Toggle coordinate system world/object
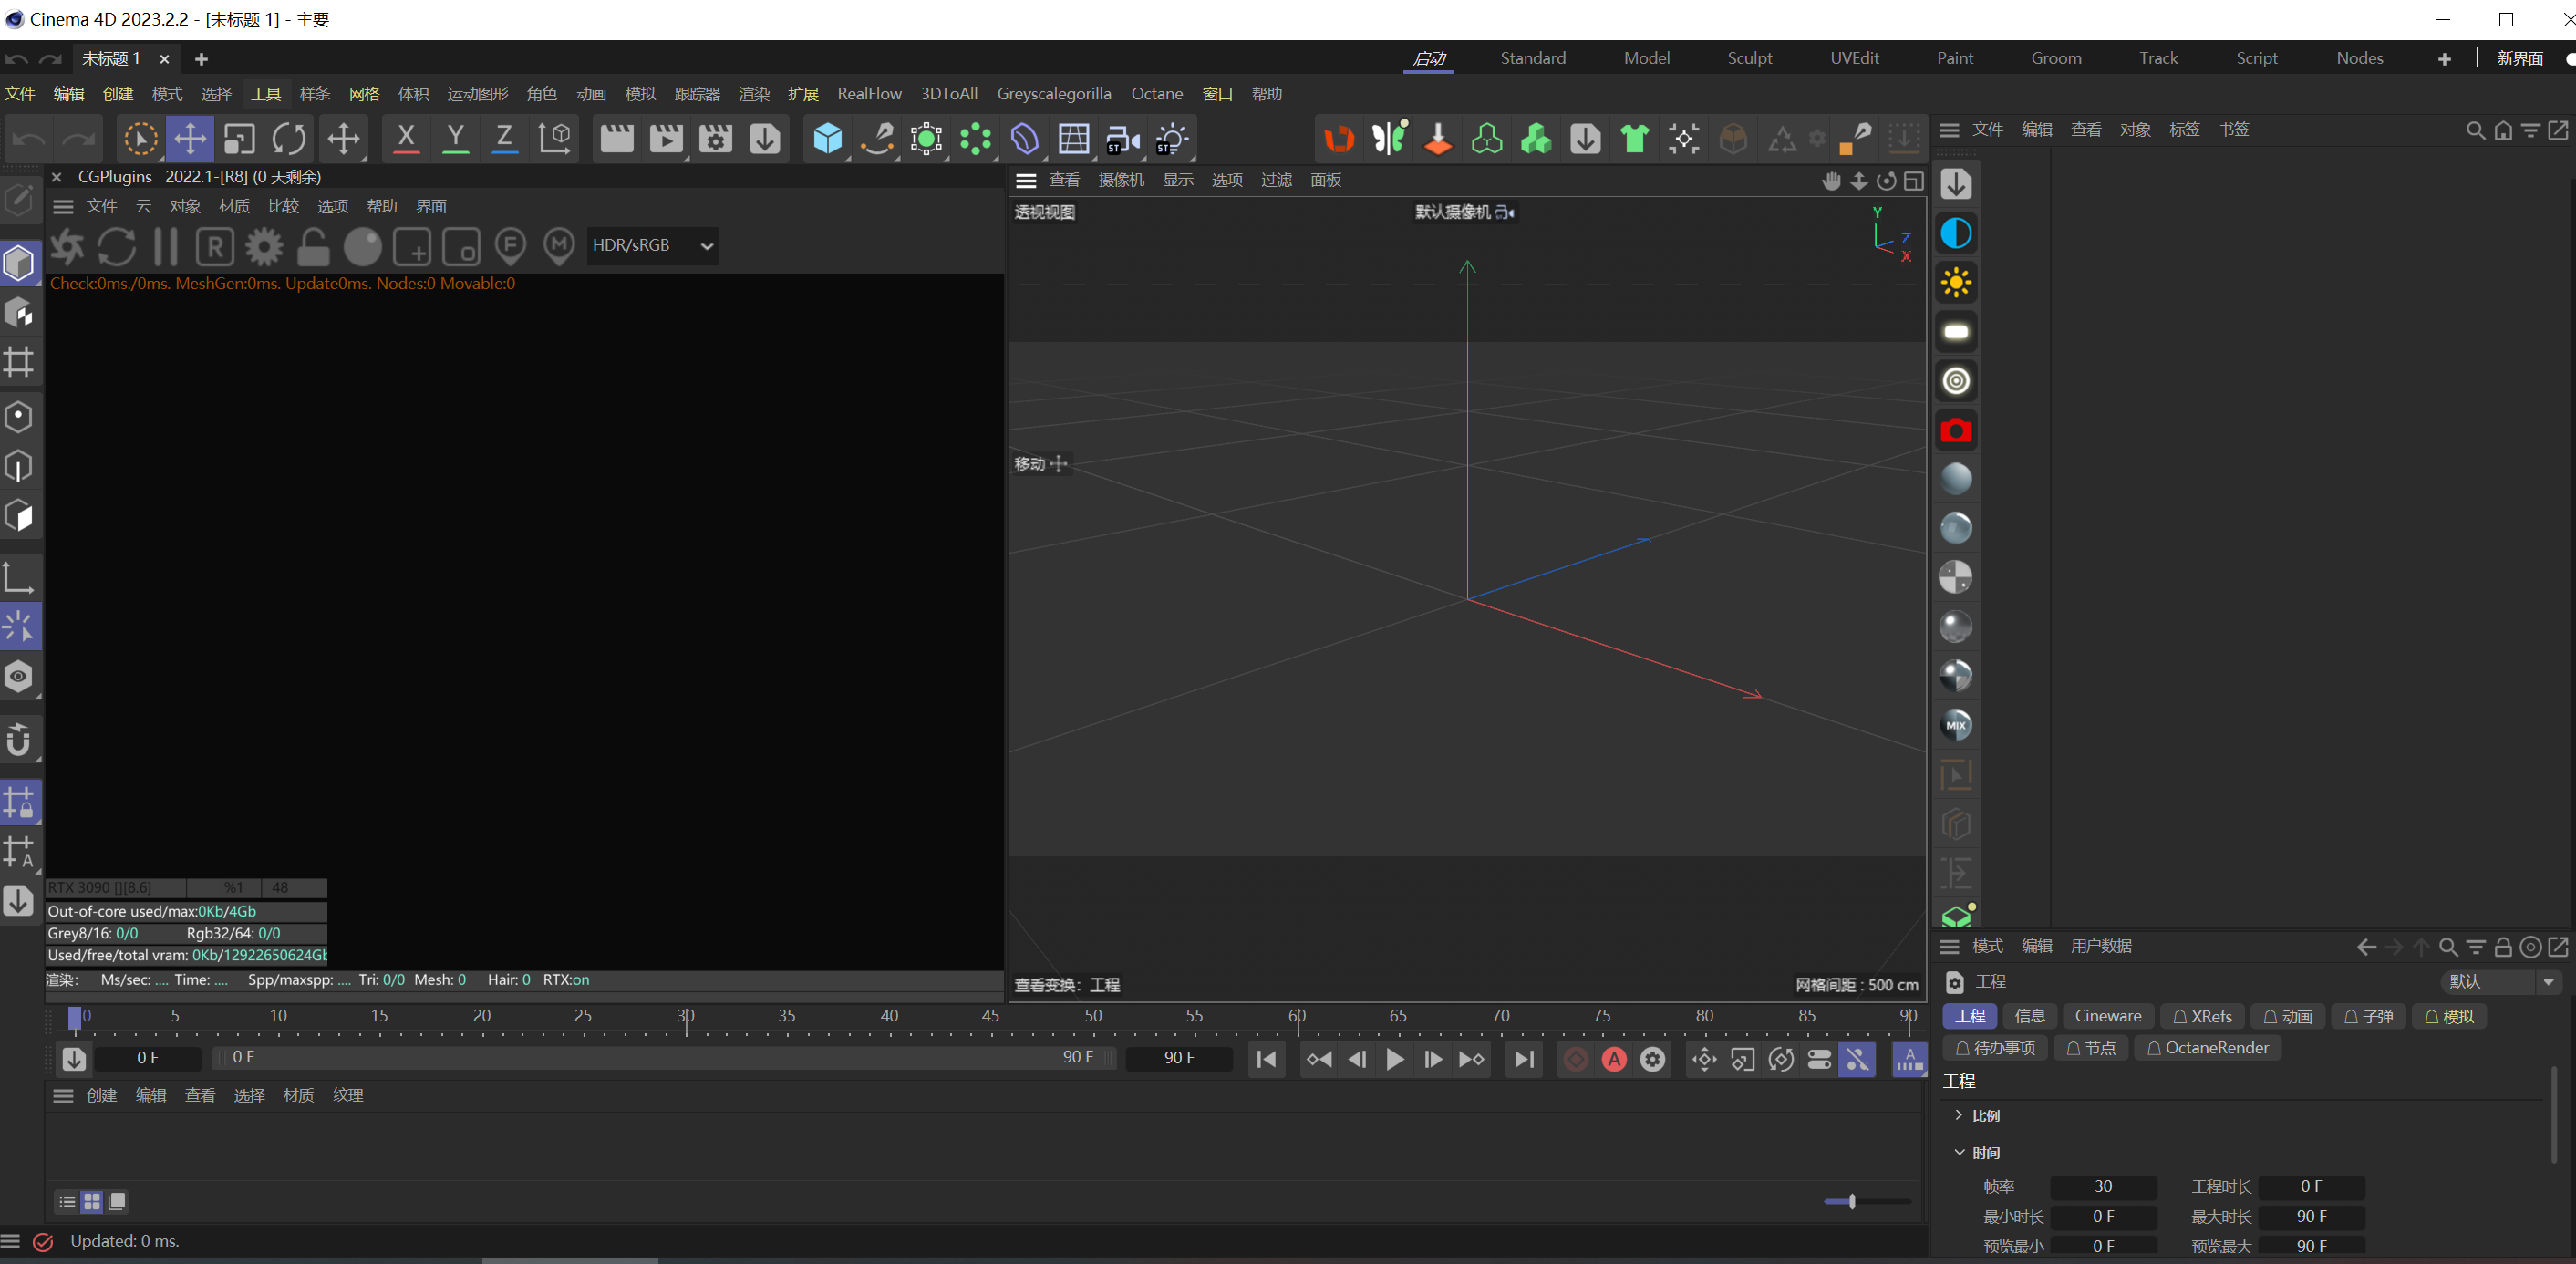This screenshot has width=2576, height=1264. [554, 138]
